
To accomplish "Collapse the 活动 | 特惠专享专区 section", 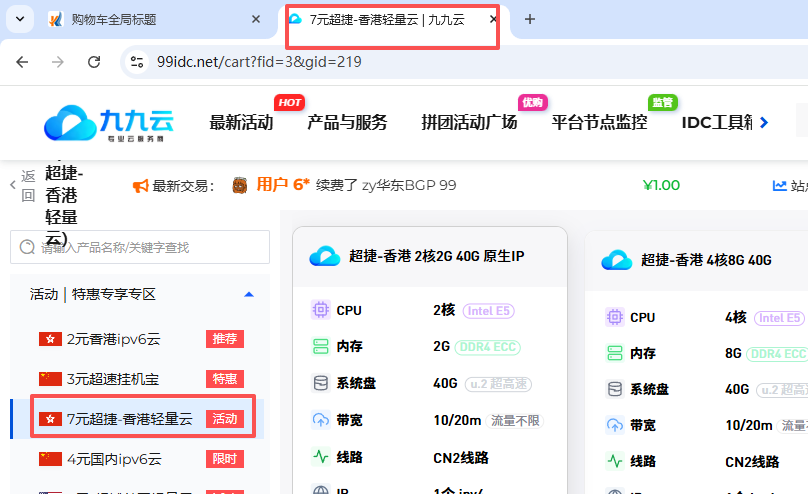I will tap(249, 295).
